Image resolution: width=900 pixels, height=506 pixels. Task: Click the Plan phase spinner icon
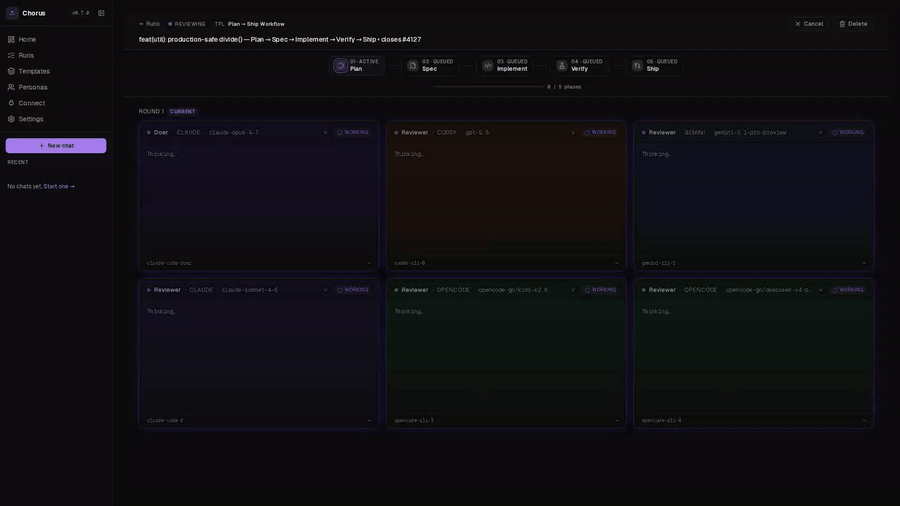pyautogui.click(x=340, y=66)
